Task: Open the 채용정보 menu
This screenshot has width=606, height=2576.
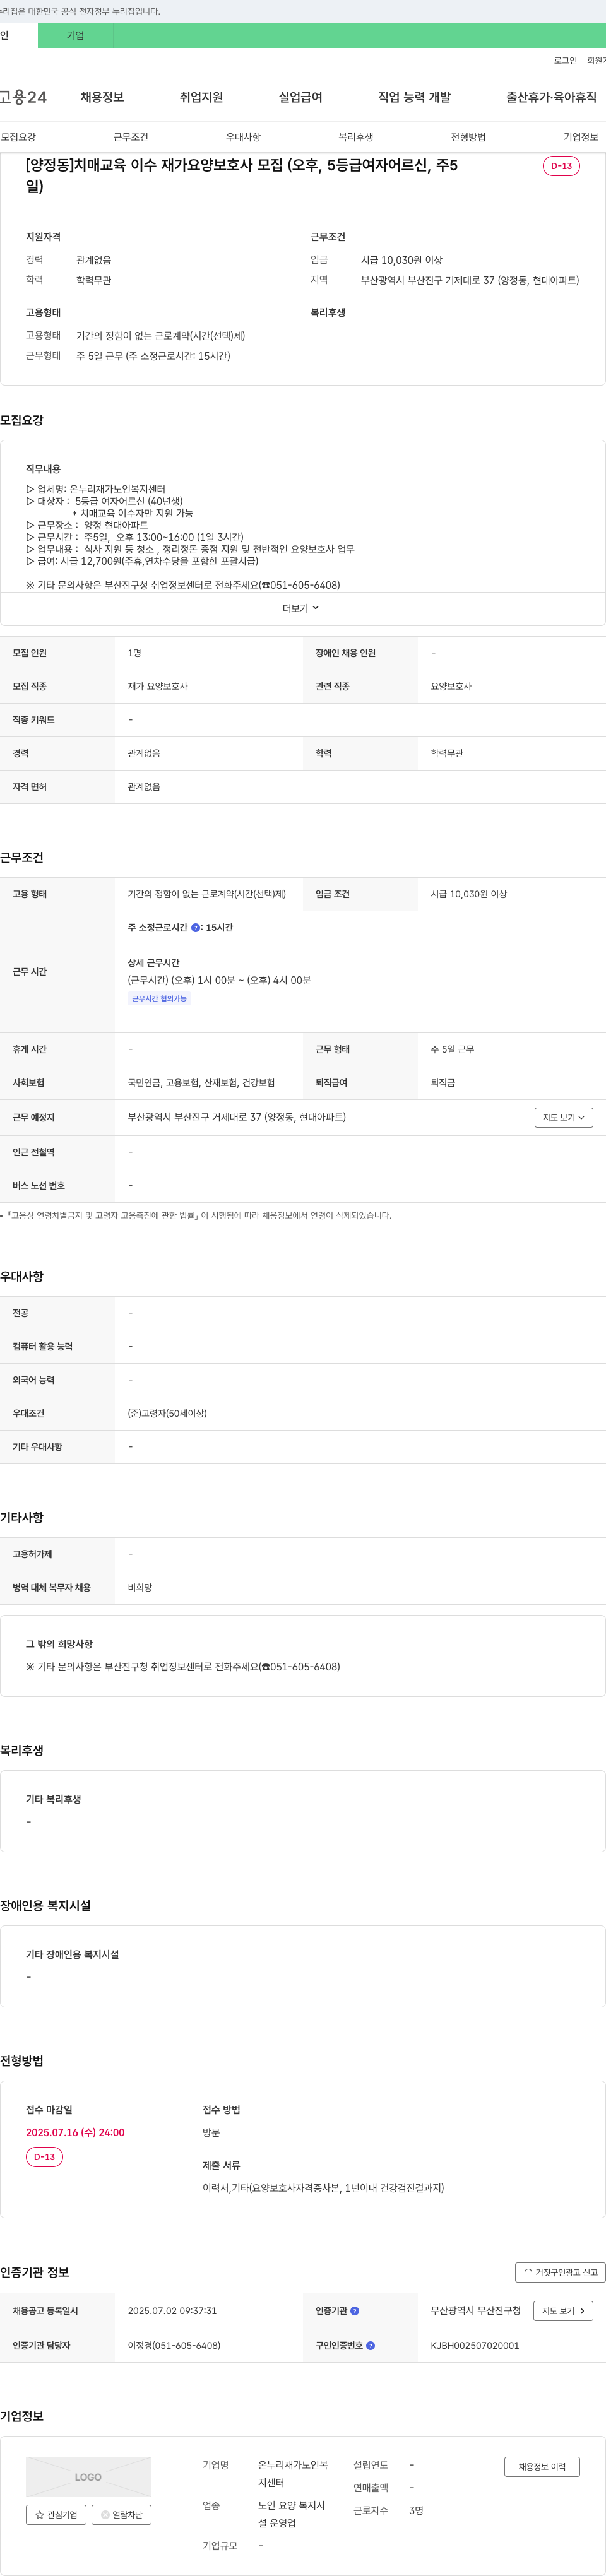Action: point(102,97)
